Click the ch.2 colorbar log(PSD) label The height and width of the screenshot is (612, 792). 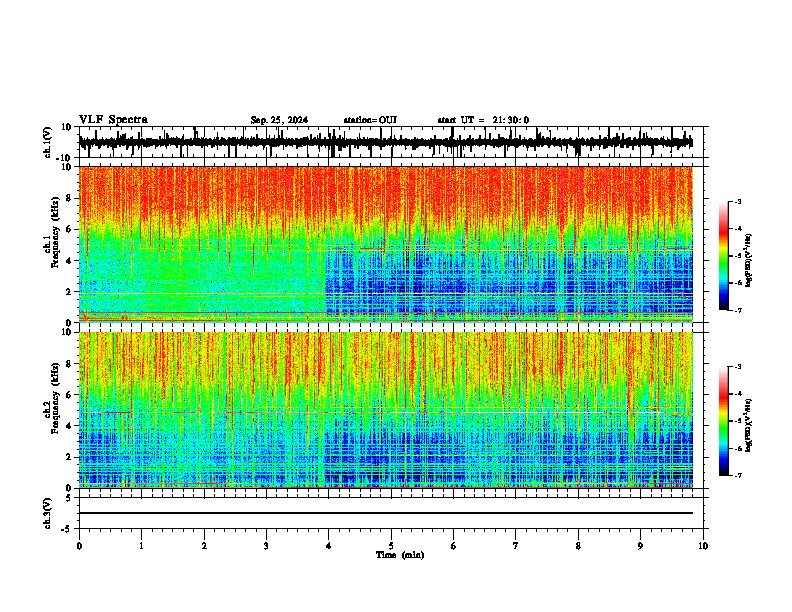(x=749, y=425)
